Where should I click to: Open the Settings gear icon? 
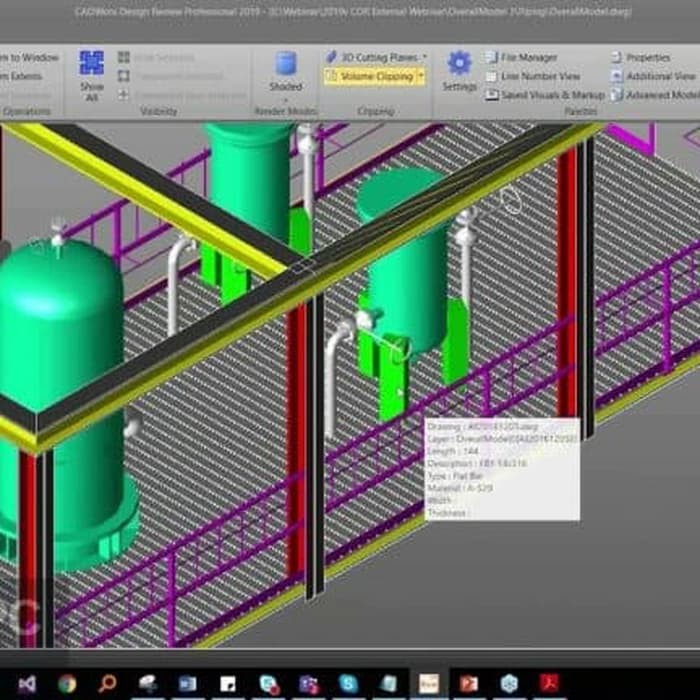pos(459,71)
